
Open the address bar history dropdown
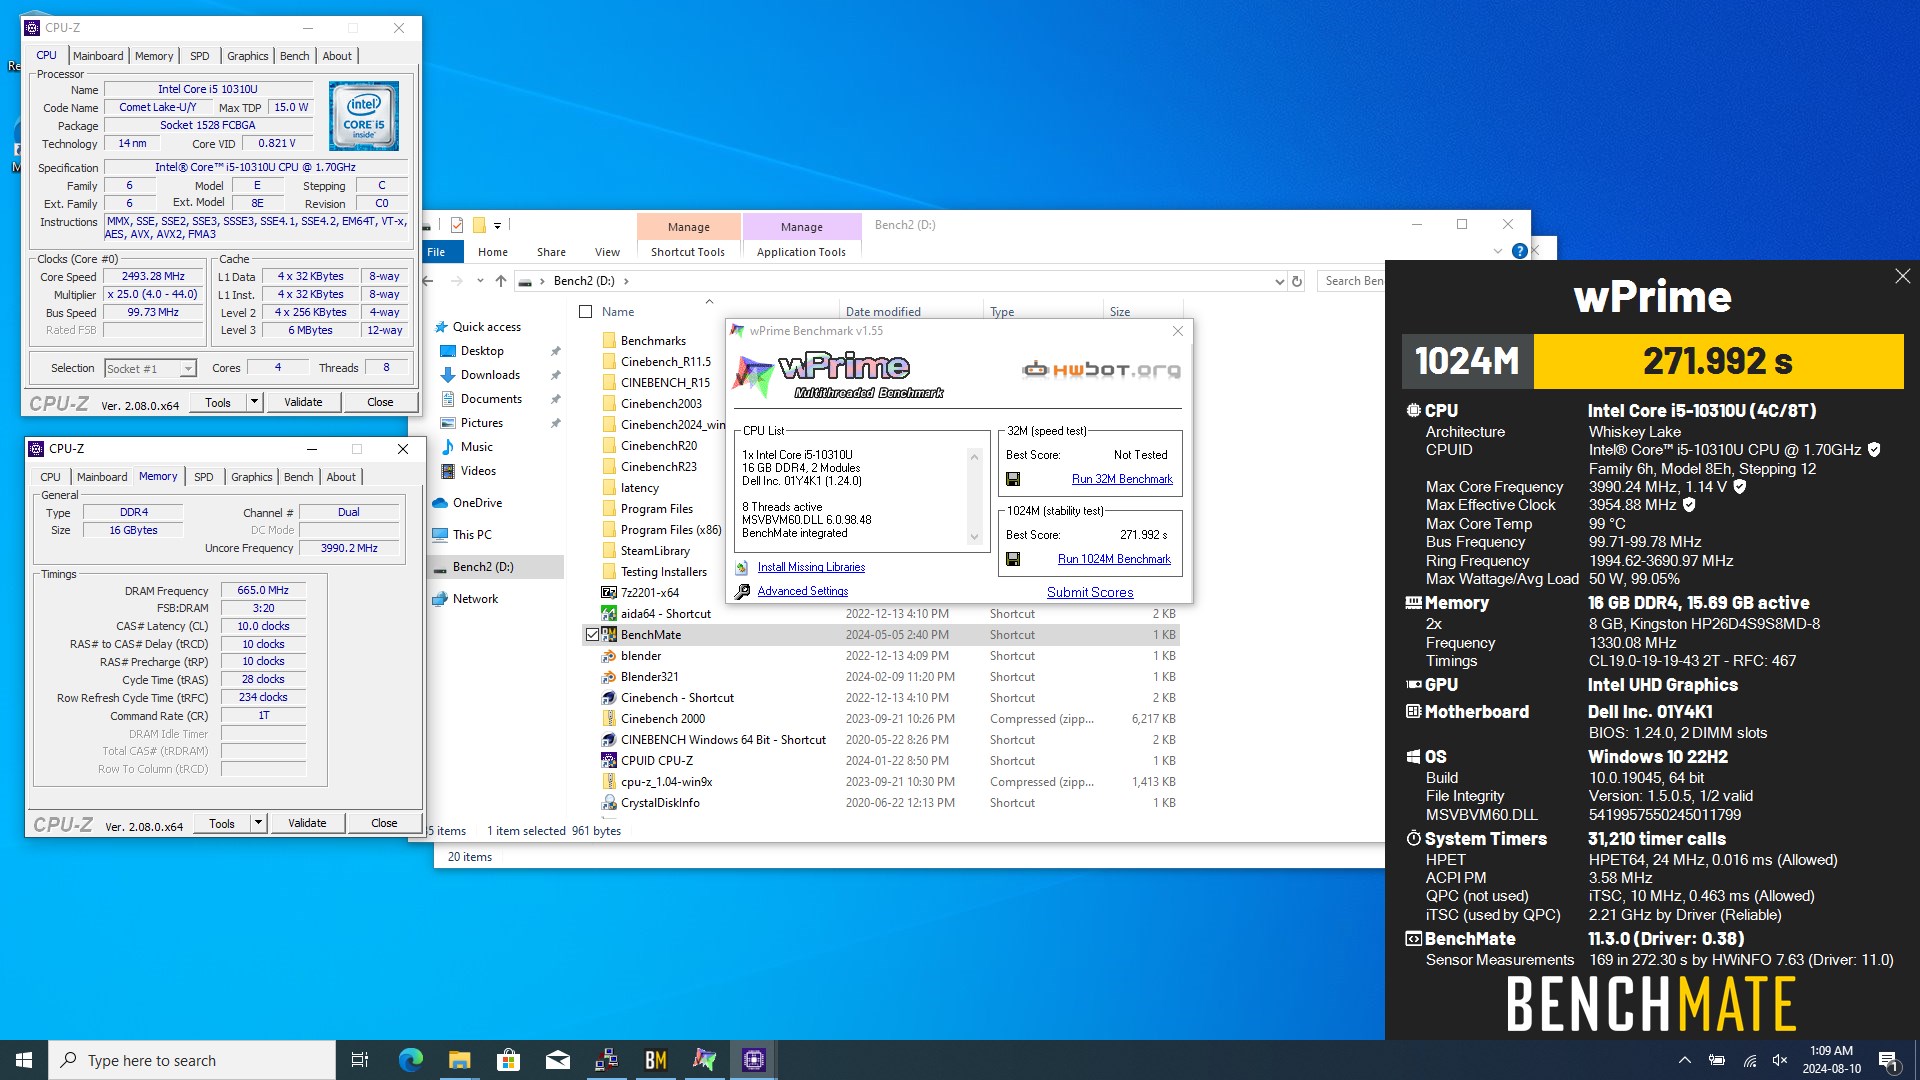(1279, 281)
